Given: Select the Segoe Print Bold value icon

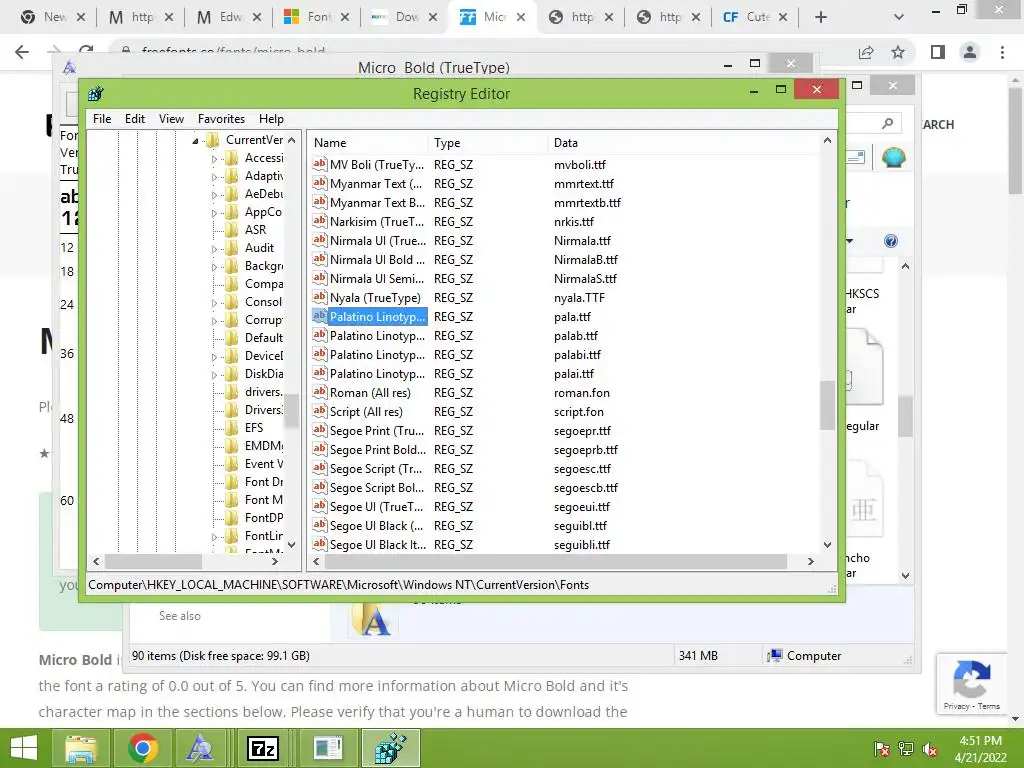Looking at the screenshot, I should [x=319, y=449].
